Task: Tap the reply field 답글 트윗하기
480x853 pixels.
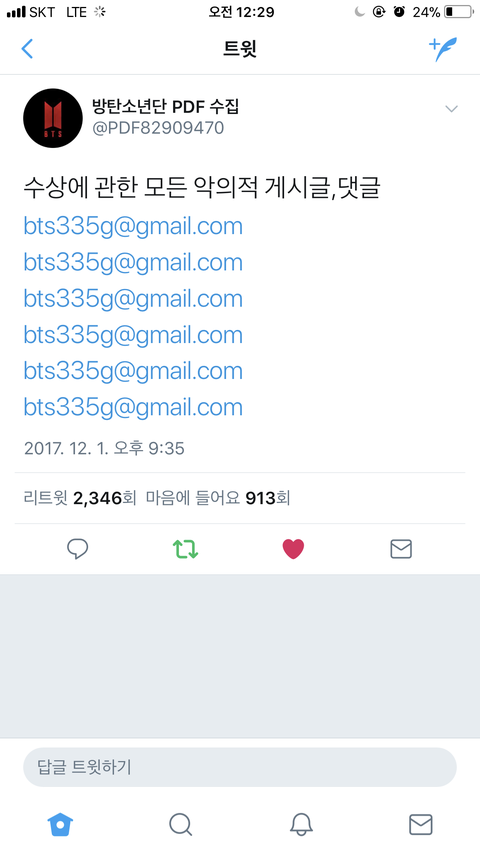Action: click(239, 767)
